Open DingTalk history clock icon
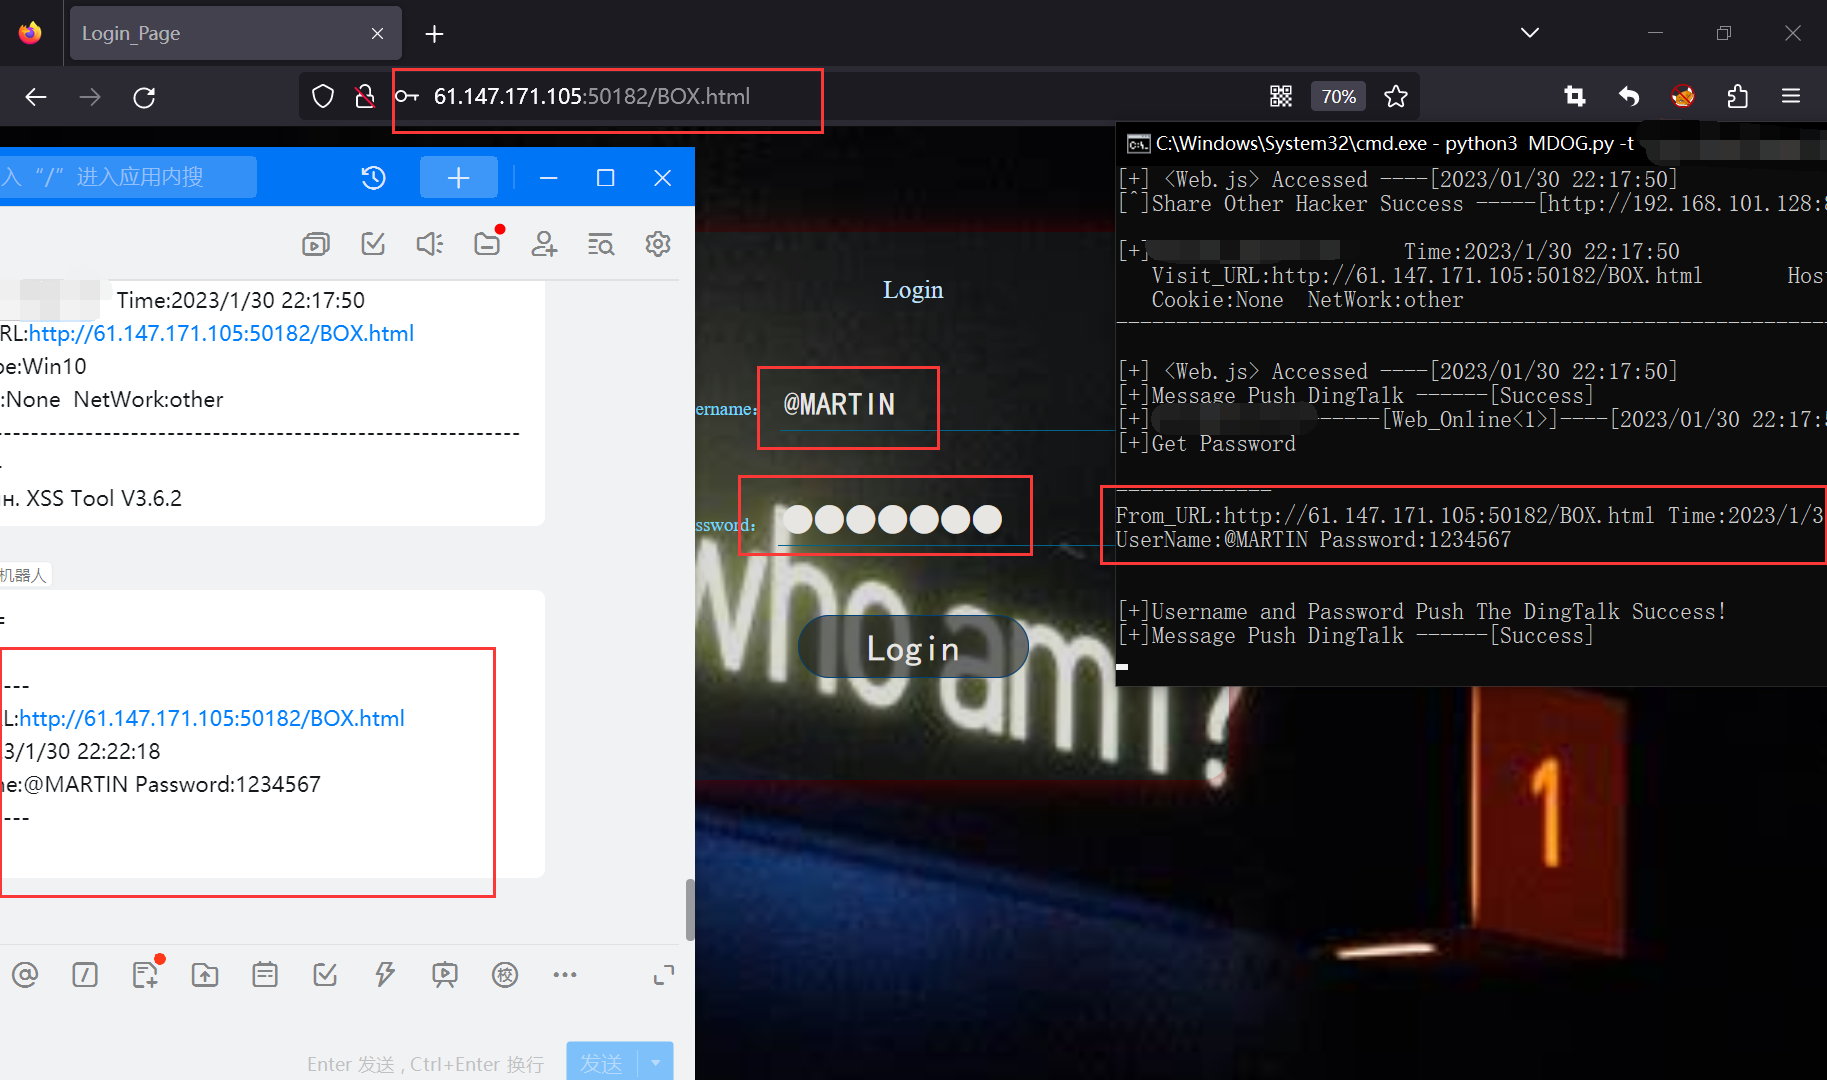1827x1080 pixels. (x=373, y=178)
